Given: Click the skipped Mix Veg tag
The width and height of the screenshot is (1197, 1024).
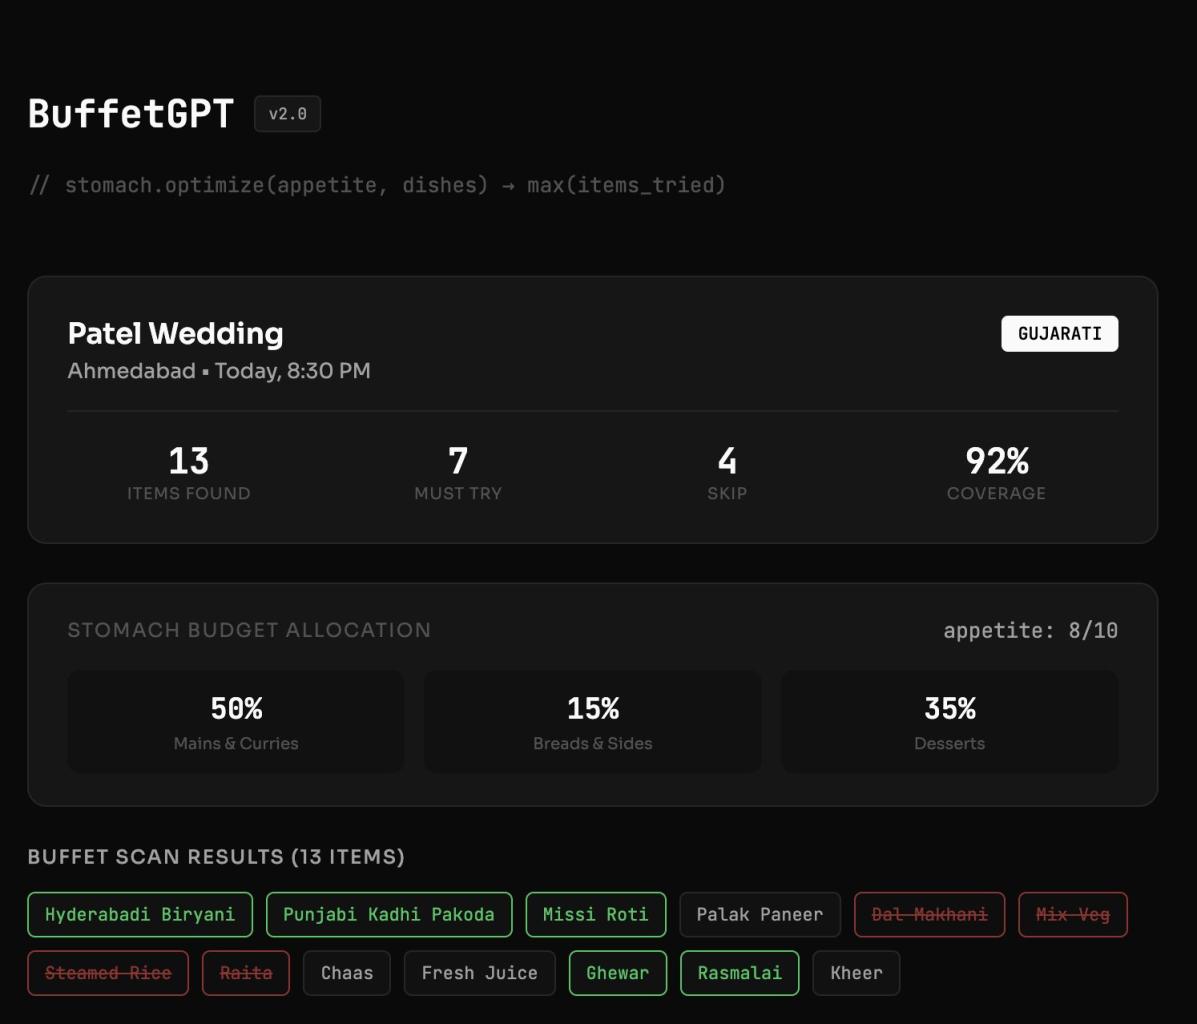Looking at the screenshot, I should tap(1072, 914).
